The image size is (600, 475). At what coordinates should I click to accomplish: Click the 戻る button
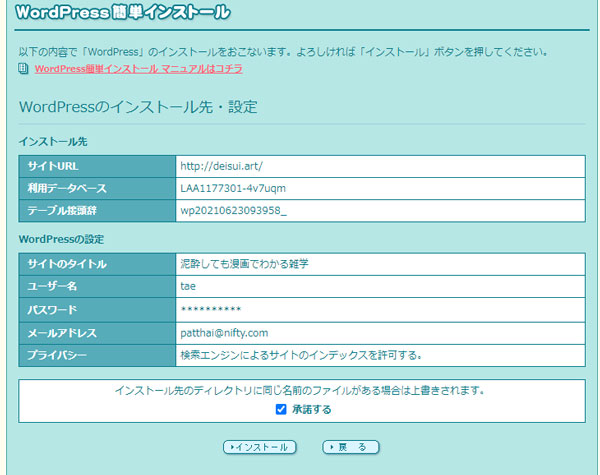(x=351, y=447)
